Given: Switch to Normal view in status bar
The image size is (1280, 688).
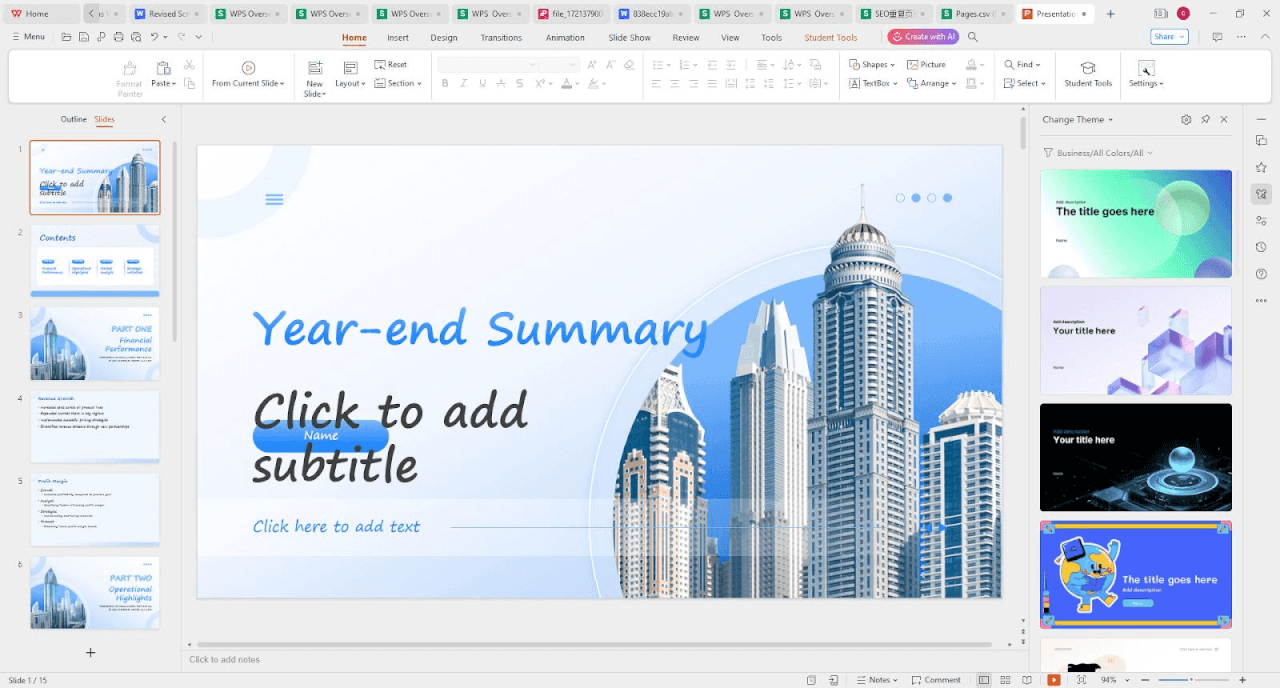Looking at the screenshot, I should tap(983, 680).
